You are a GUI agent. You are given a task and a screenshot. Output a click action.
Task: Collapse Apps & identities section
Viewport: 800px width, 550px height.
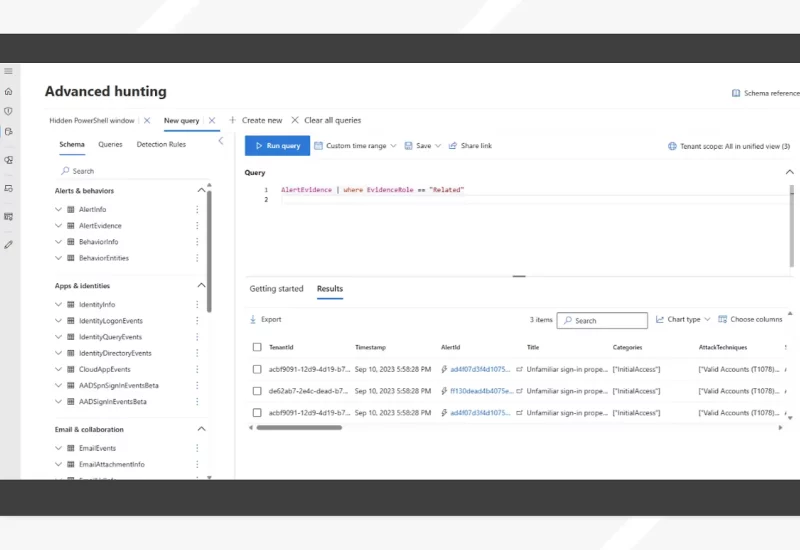pos(202,285)
